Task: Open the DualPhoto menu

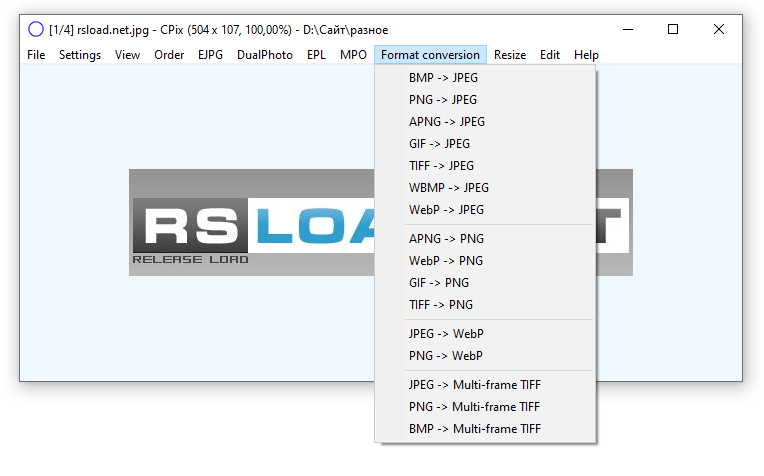Action: click(x=265, y=55)
